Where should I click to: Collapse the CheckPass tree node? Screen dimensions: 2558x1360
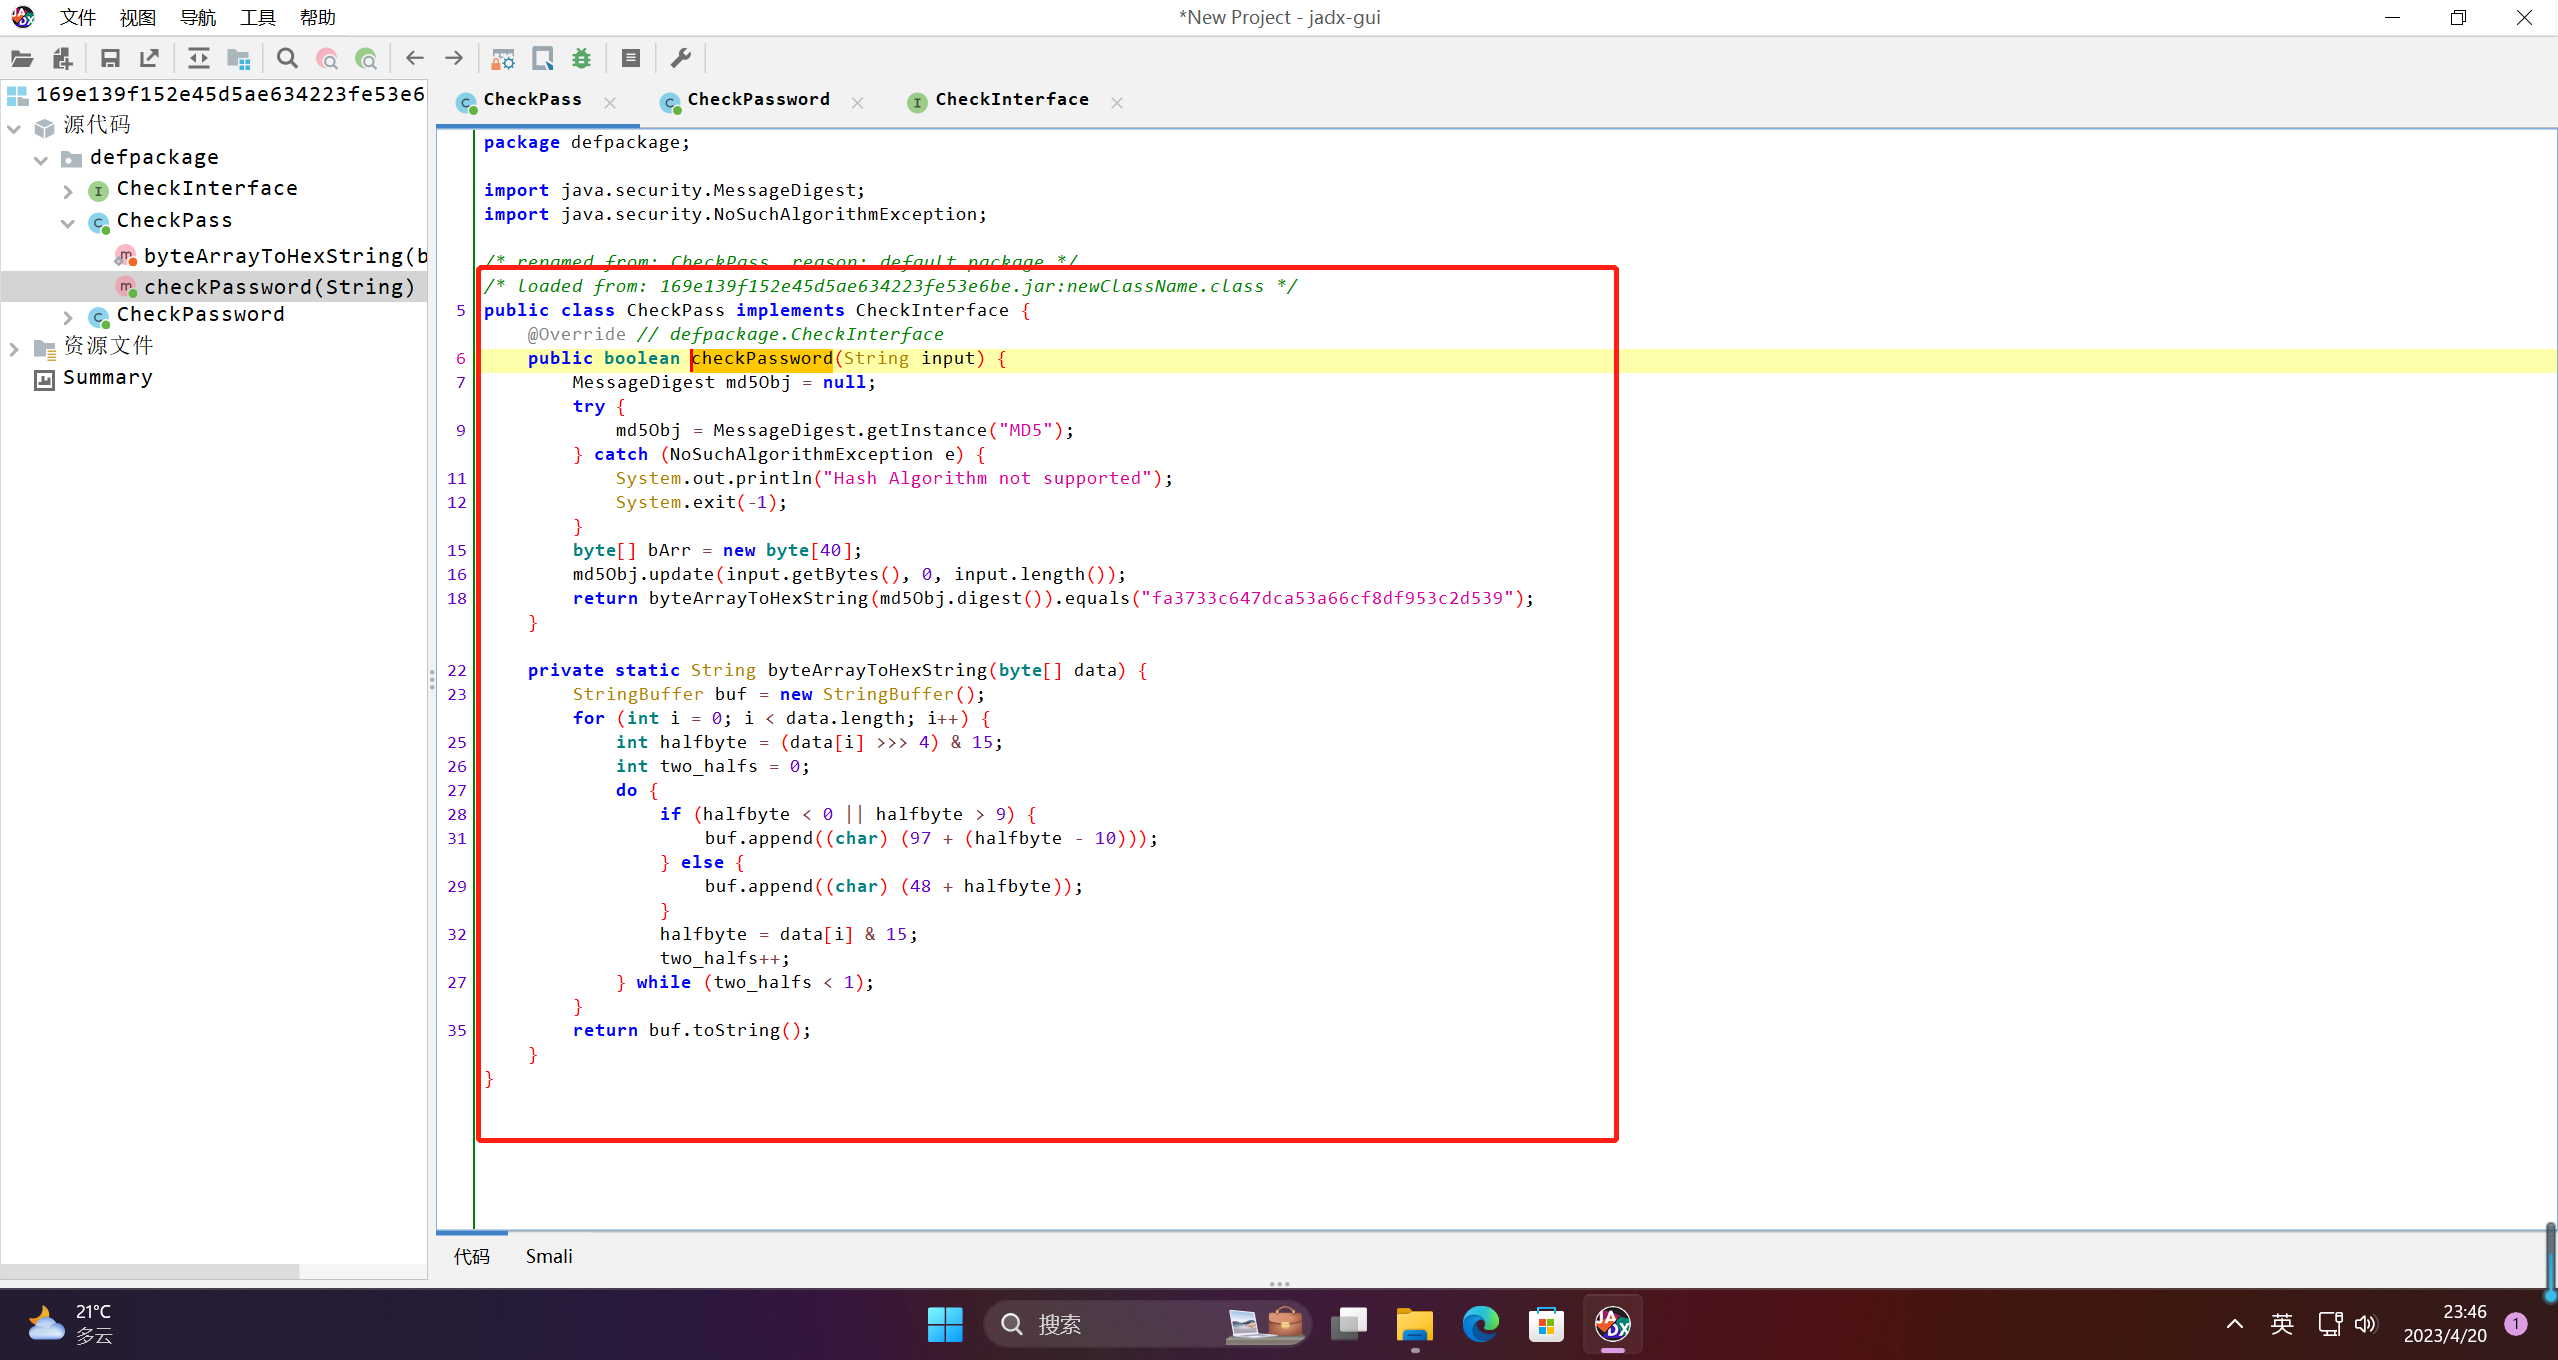click(68, 223)
